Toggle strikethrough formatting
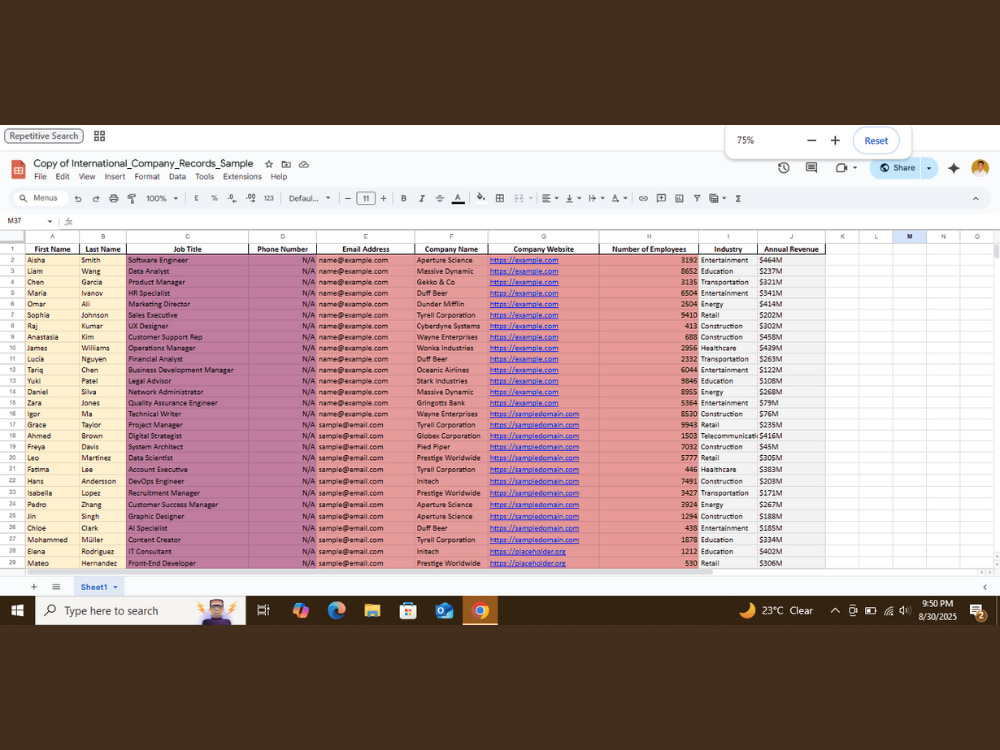The image size is (1000, 750). tap(439, 198)
